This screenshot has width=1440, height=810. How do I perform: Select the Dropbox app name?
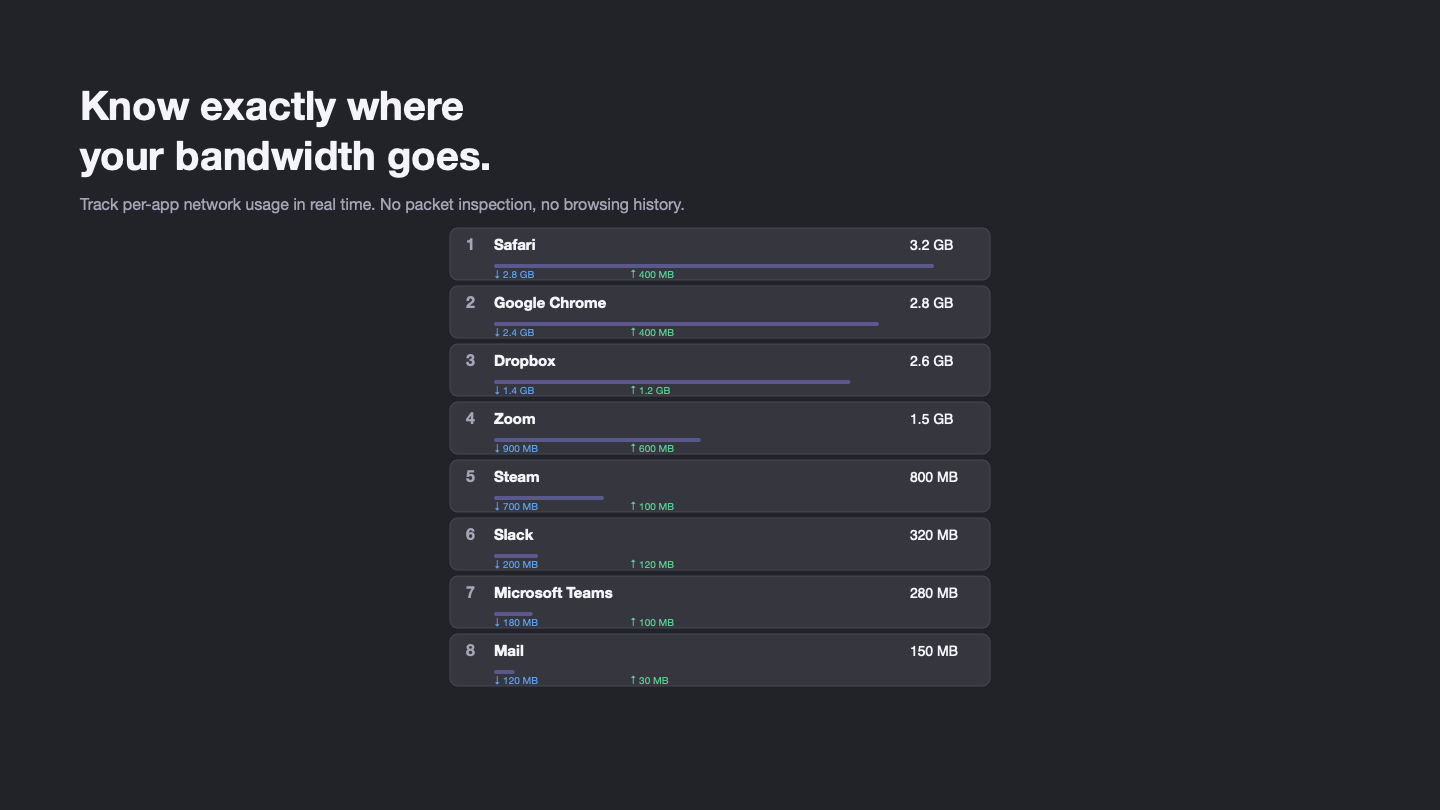click(x=525, y=361)
